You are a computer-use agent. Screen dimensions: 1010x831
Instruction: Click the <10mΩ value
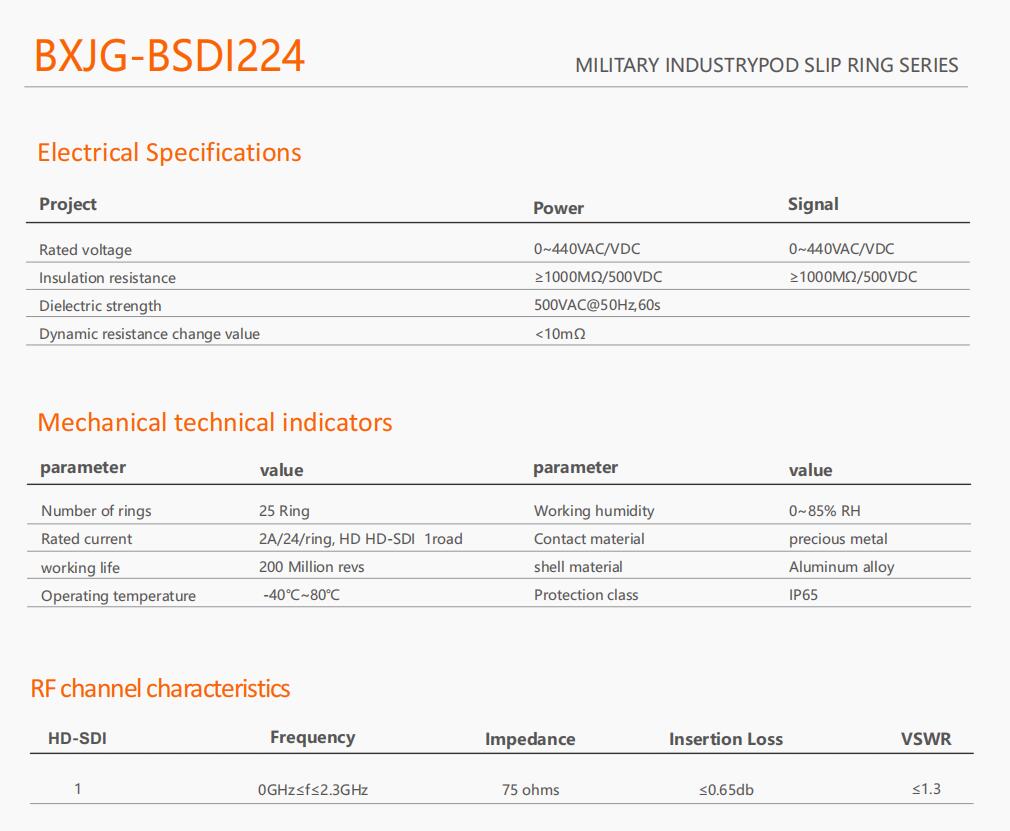[560, 334]
